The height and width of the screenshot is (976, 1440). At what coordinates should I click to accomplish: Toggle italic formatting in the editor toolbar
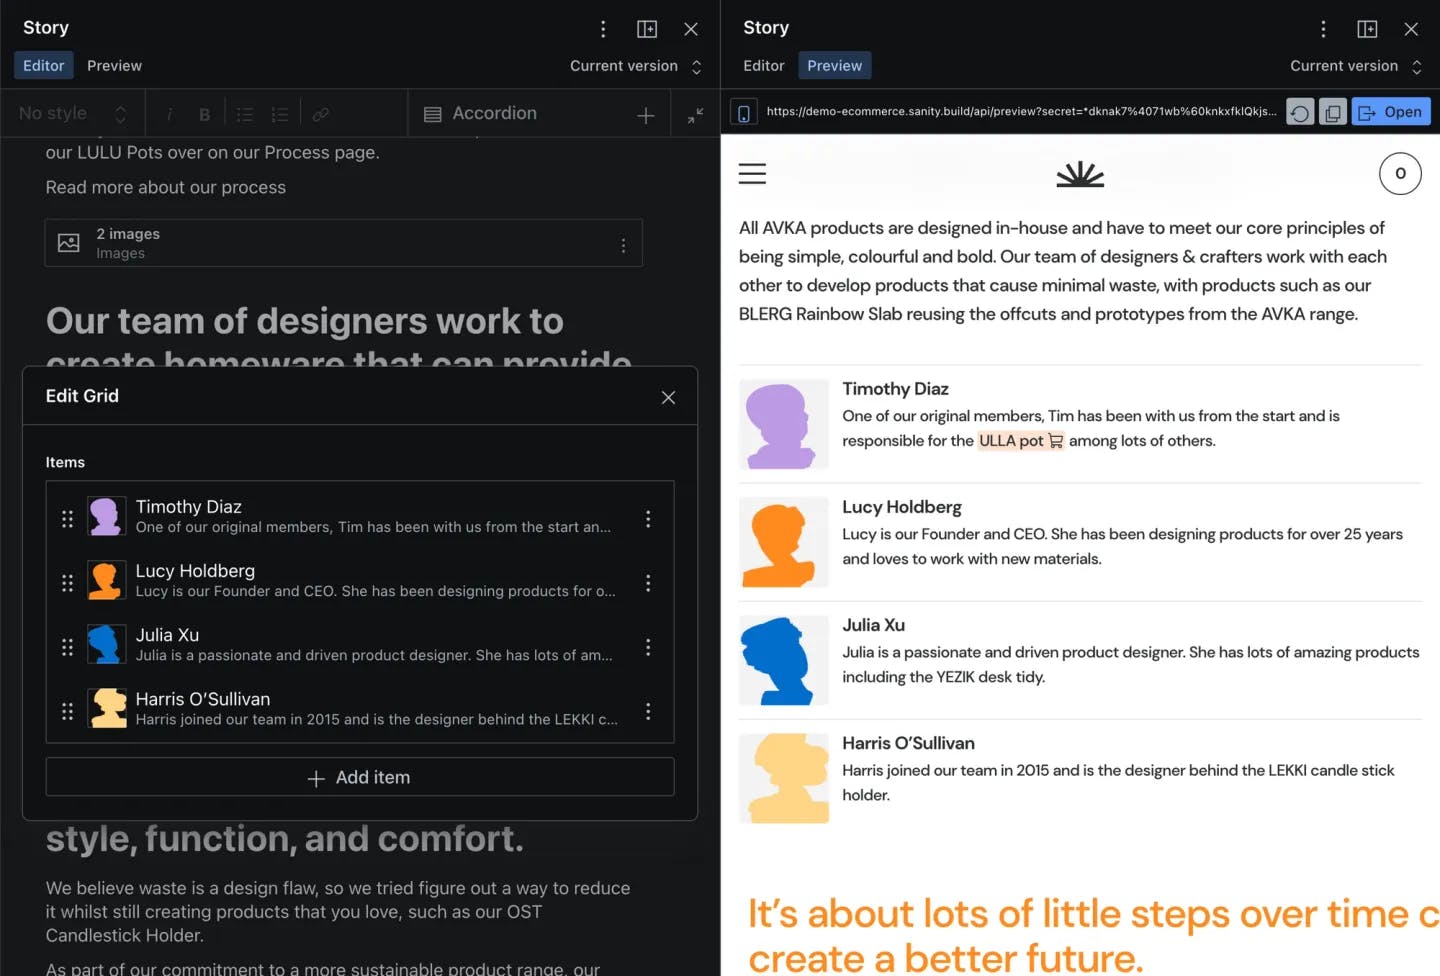click(x=170, y=113)
